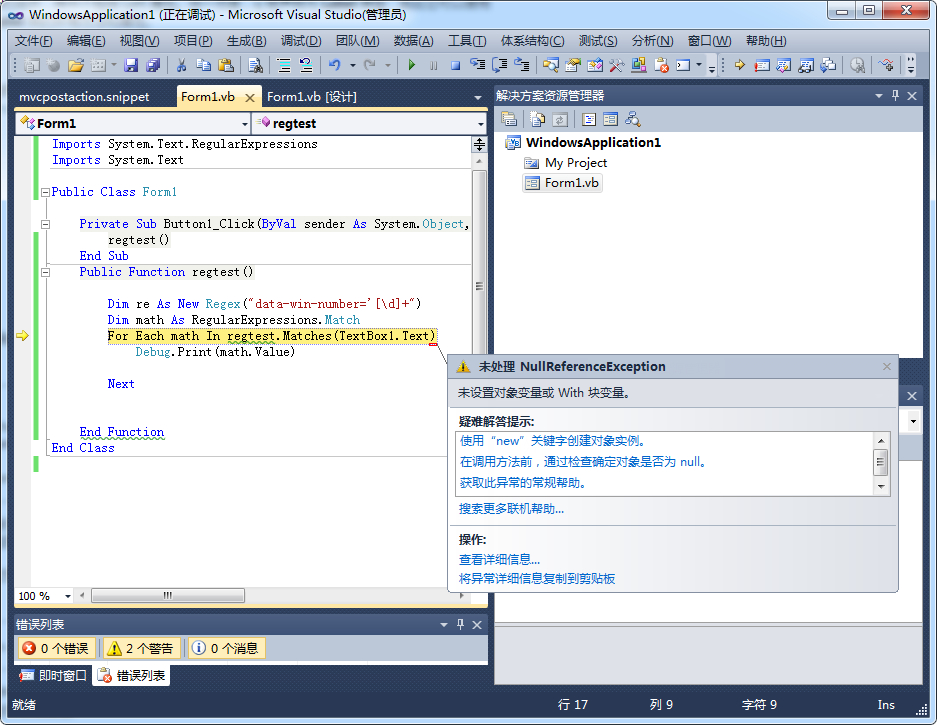Viewport: 937px width, 725px height.
Task: Pin the Solution Explorer panel with pushpin
Action: [x=895, y=96]
